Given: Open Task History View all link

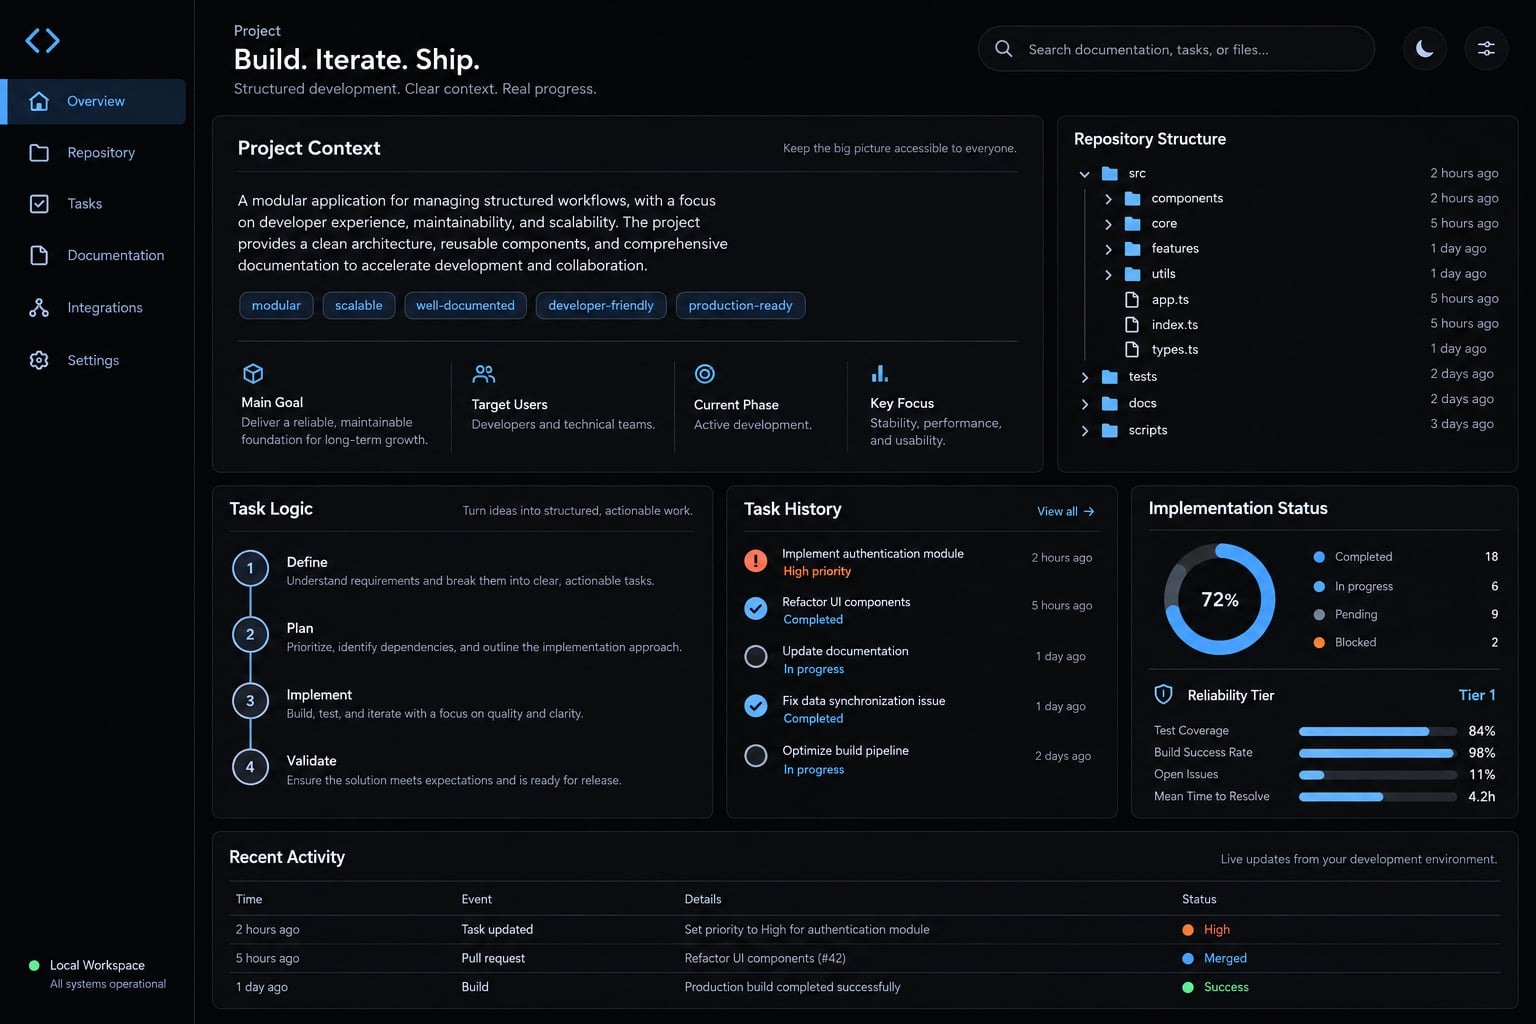Looking at the screenshot, I should point(1065,511).
